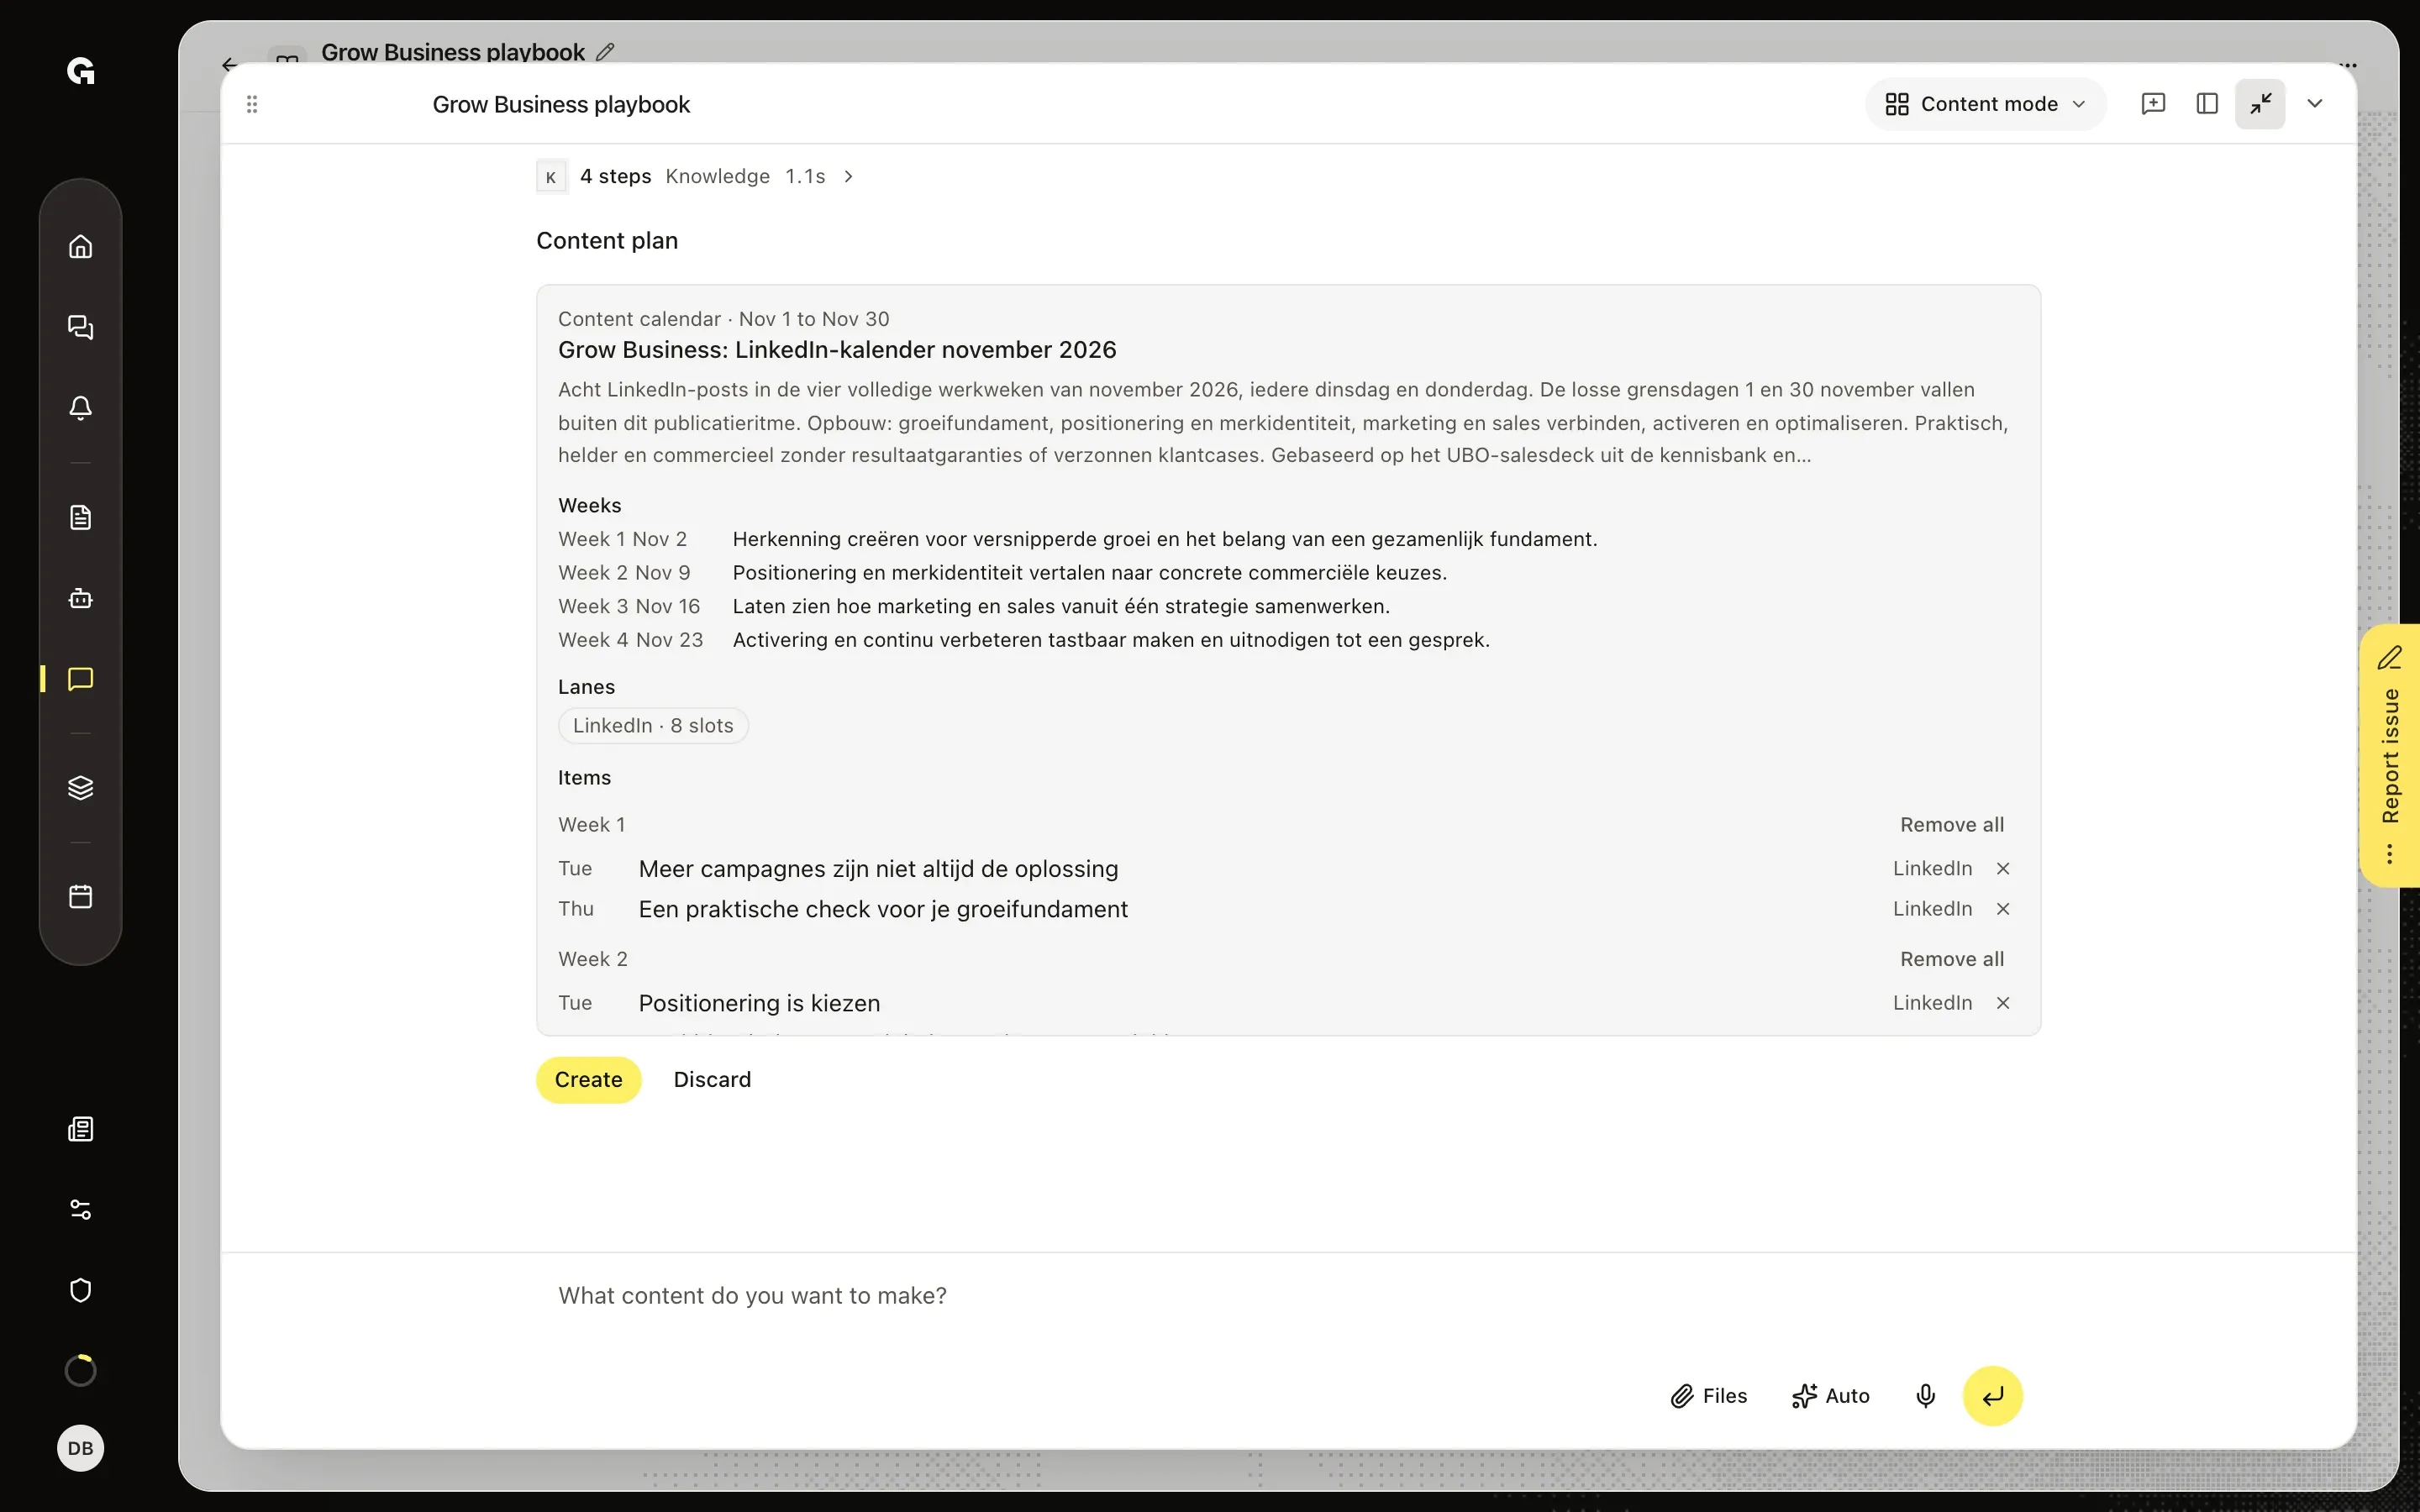Click the post 'Positionering is kiezen'

pos(759,1003)
